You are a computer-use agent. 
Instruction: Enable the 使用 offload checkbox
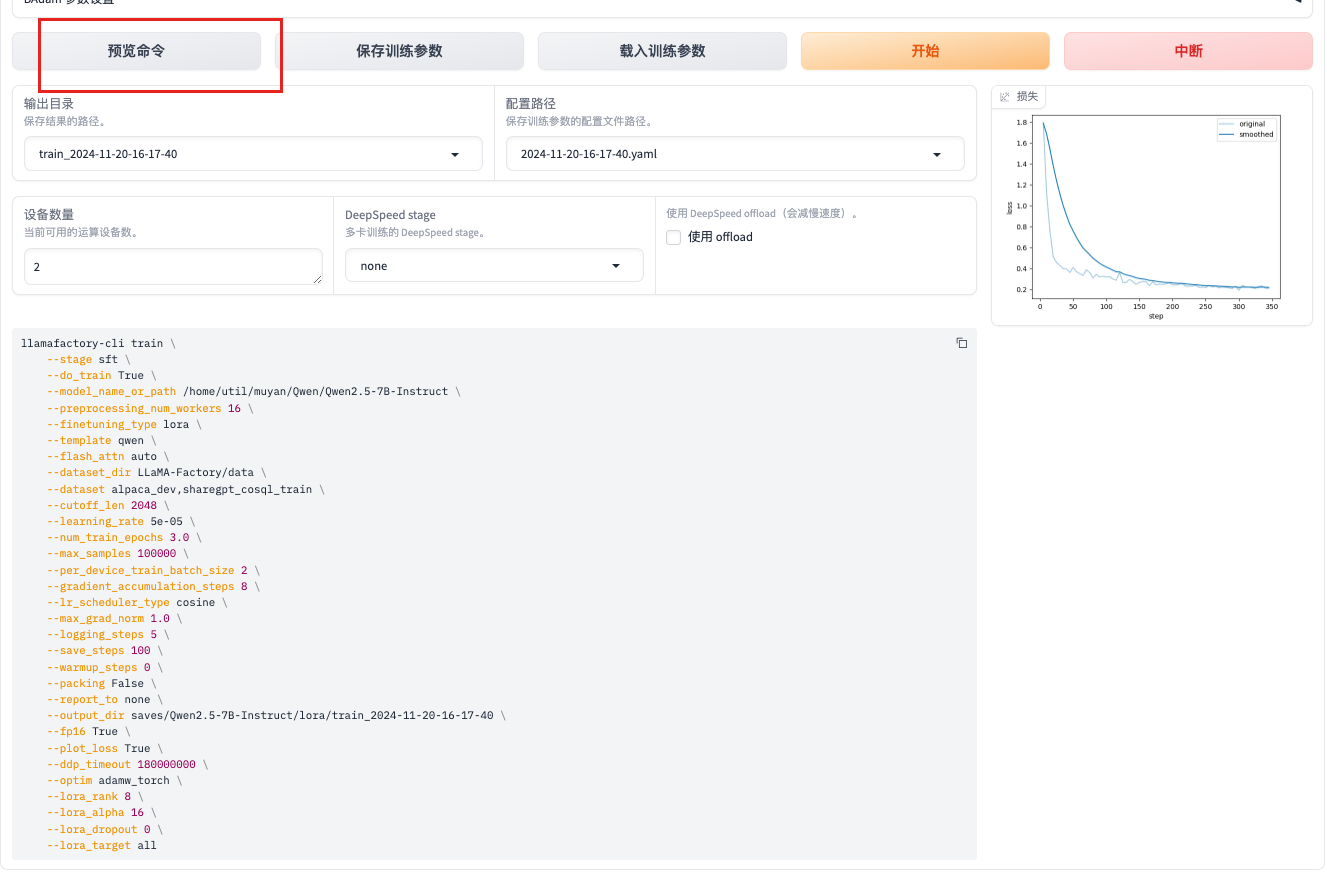674,237
